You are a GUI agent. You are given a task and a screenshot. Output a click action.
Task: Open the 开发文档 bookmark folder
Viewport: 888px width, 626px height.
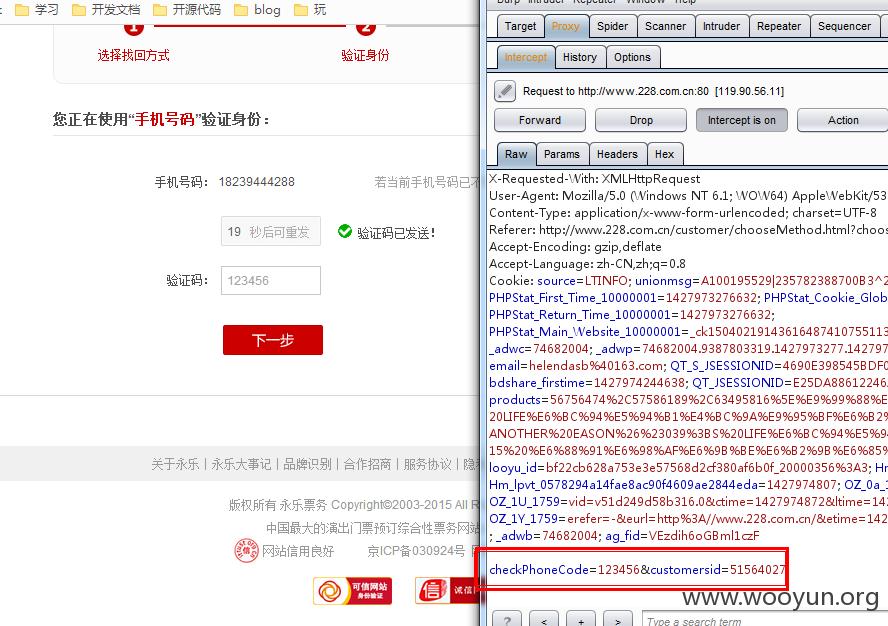click(x=106, y=10)
